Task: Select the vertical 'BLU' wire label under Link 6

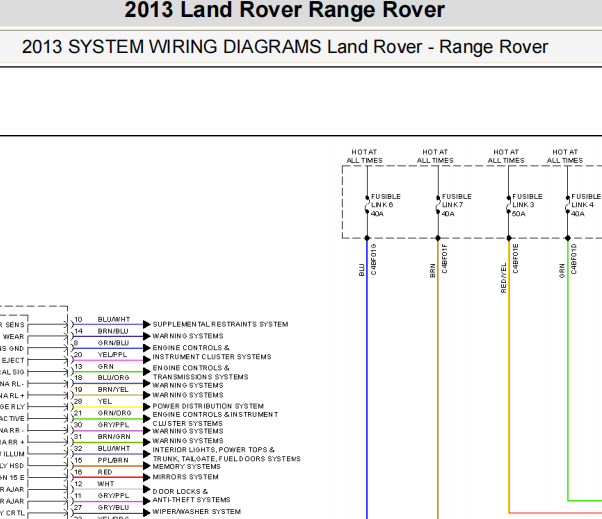Action: point(361,270)
